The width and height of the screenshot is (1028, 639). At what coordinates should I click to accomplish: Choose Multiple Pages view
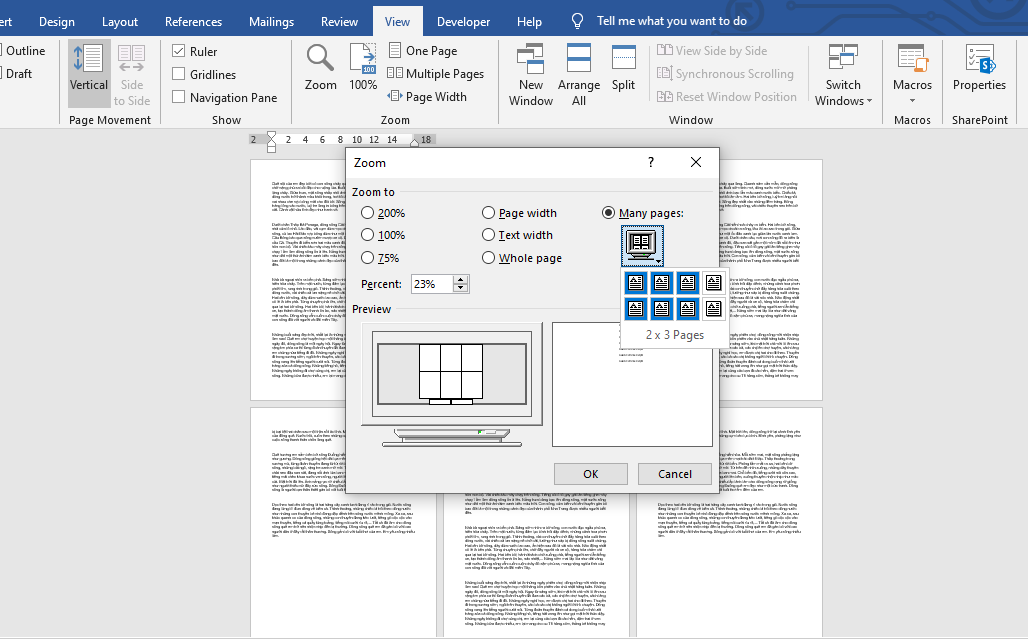pyautogui.click(x=436, y=73)
